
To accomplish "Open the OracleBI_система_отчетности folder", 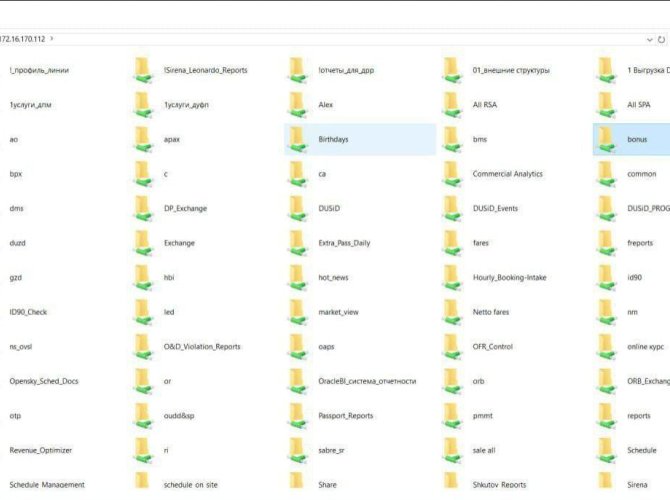I will tap(366, 381).
